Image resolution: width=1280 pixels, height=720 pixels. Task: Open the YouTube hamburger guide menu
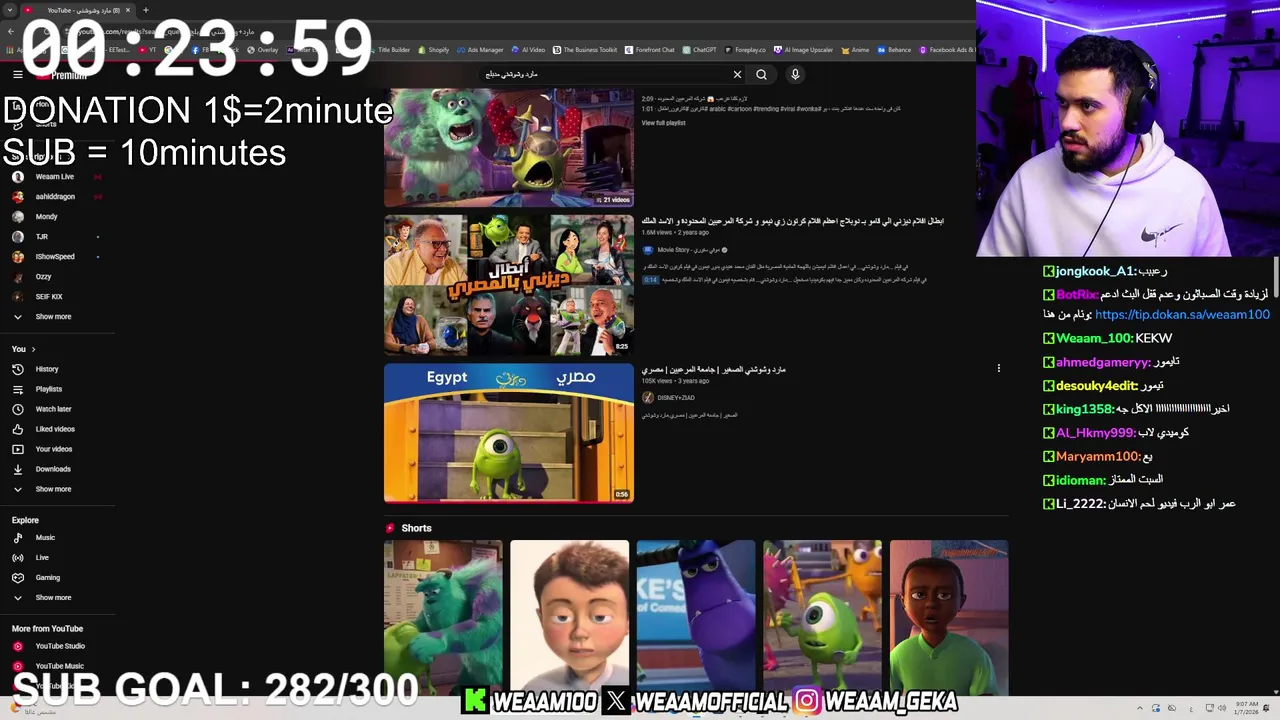coord(17,74)
